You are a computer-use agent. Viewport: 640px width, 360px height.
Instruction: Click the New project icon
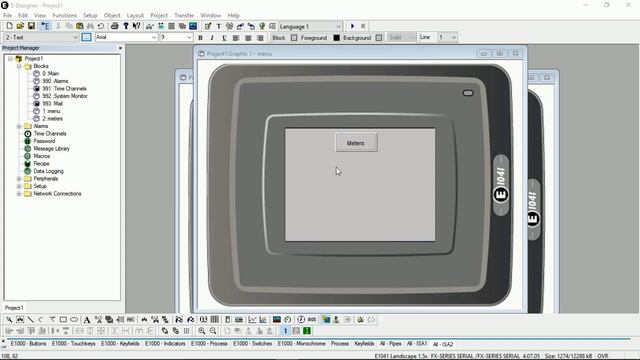9,26
